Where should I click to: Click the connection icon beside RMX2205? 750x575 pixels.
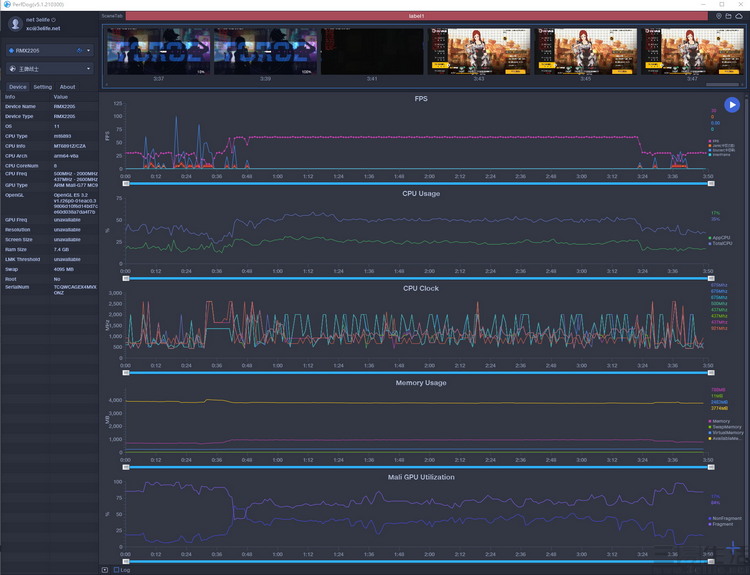click(78, 49)
